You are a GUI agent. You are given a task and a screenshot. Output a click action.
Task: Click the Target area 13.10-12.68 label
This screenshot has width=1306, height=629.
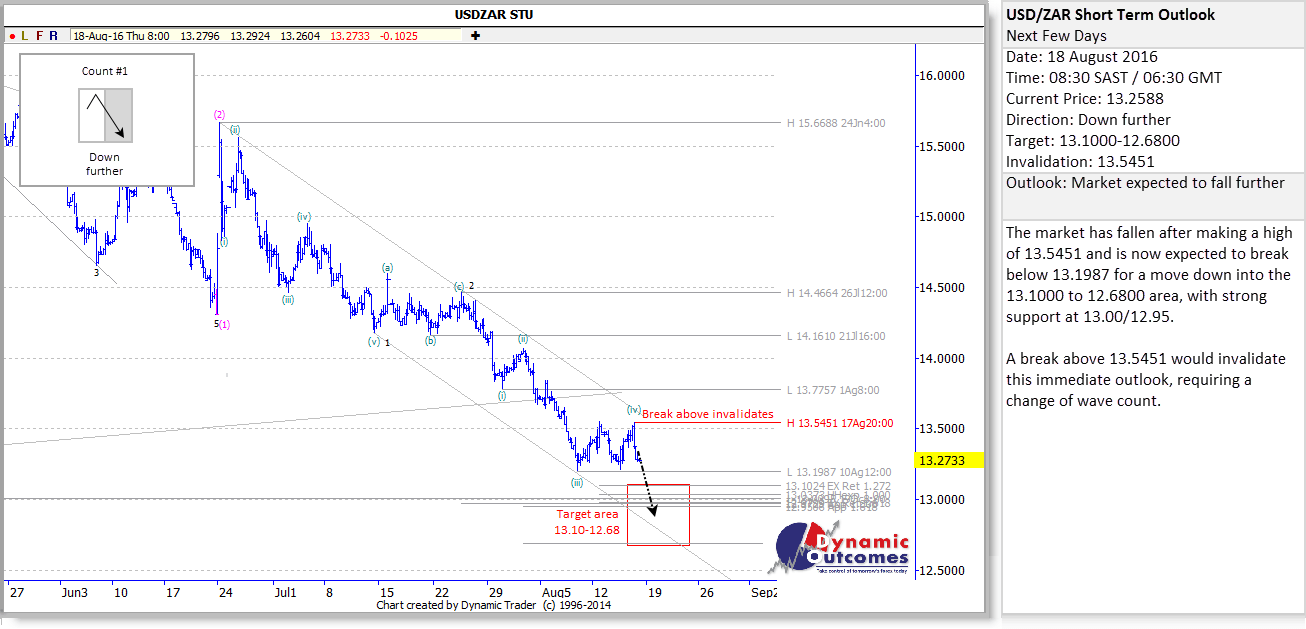pos(588,522)
